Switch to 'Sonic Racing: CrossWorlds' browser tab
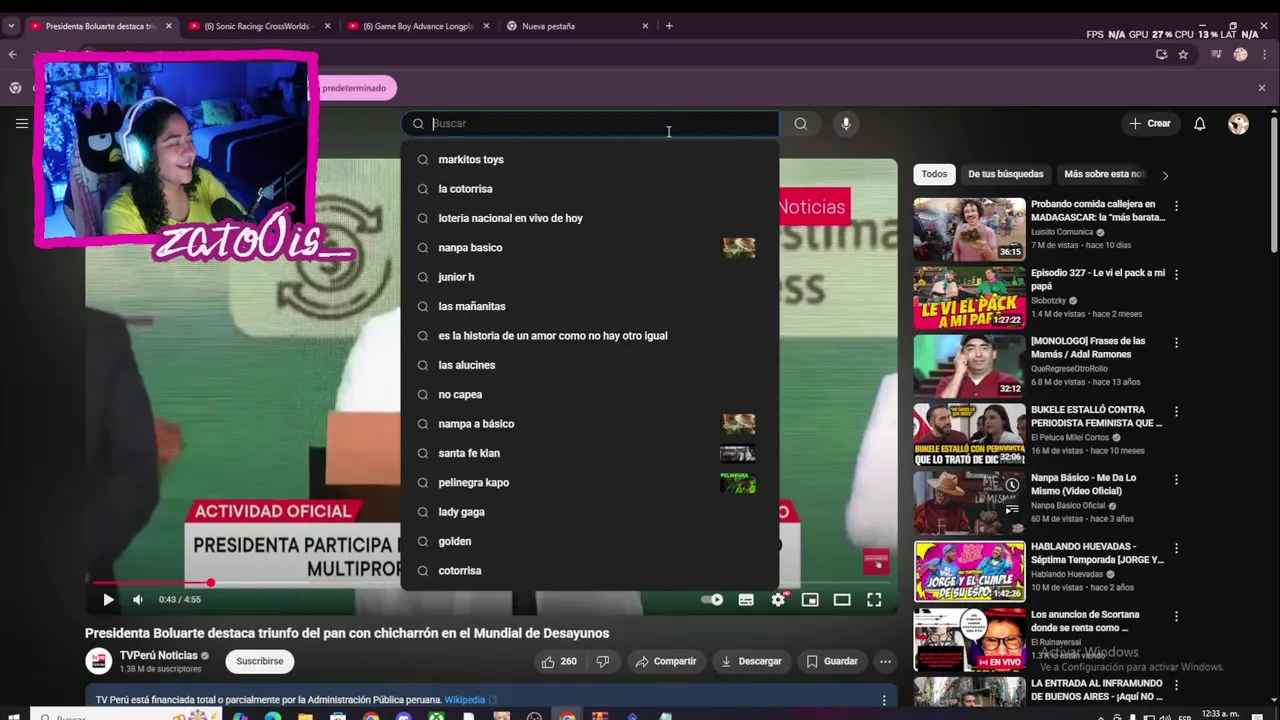This screenshot has height=720, width=1280. (x=258, y=26)
